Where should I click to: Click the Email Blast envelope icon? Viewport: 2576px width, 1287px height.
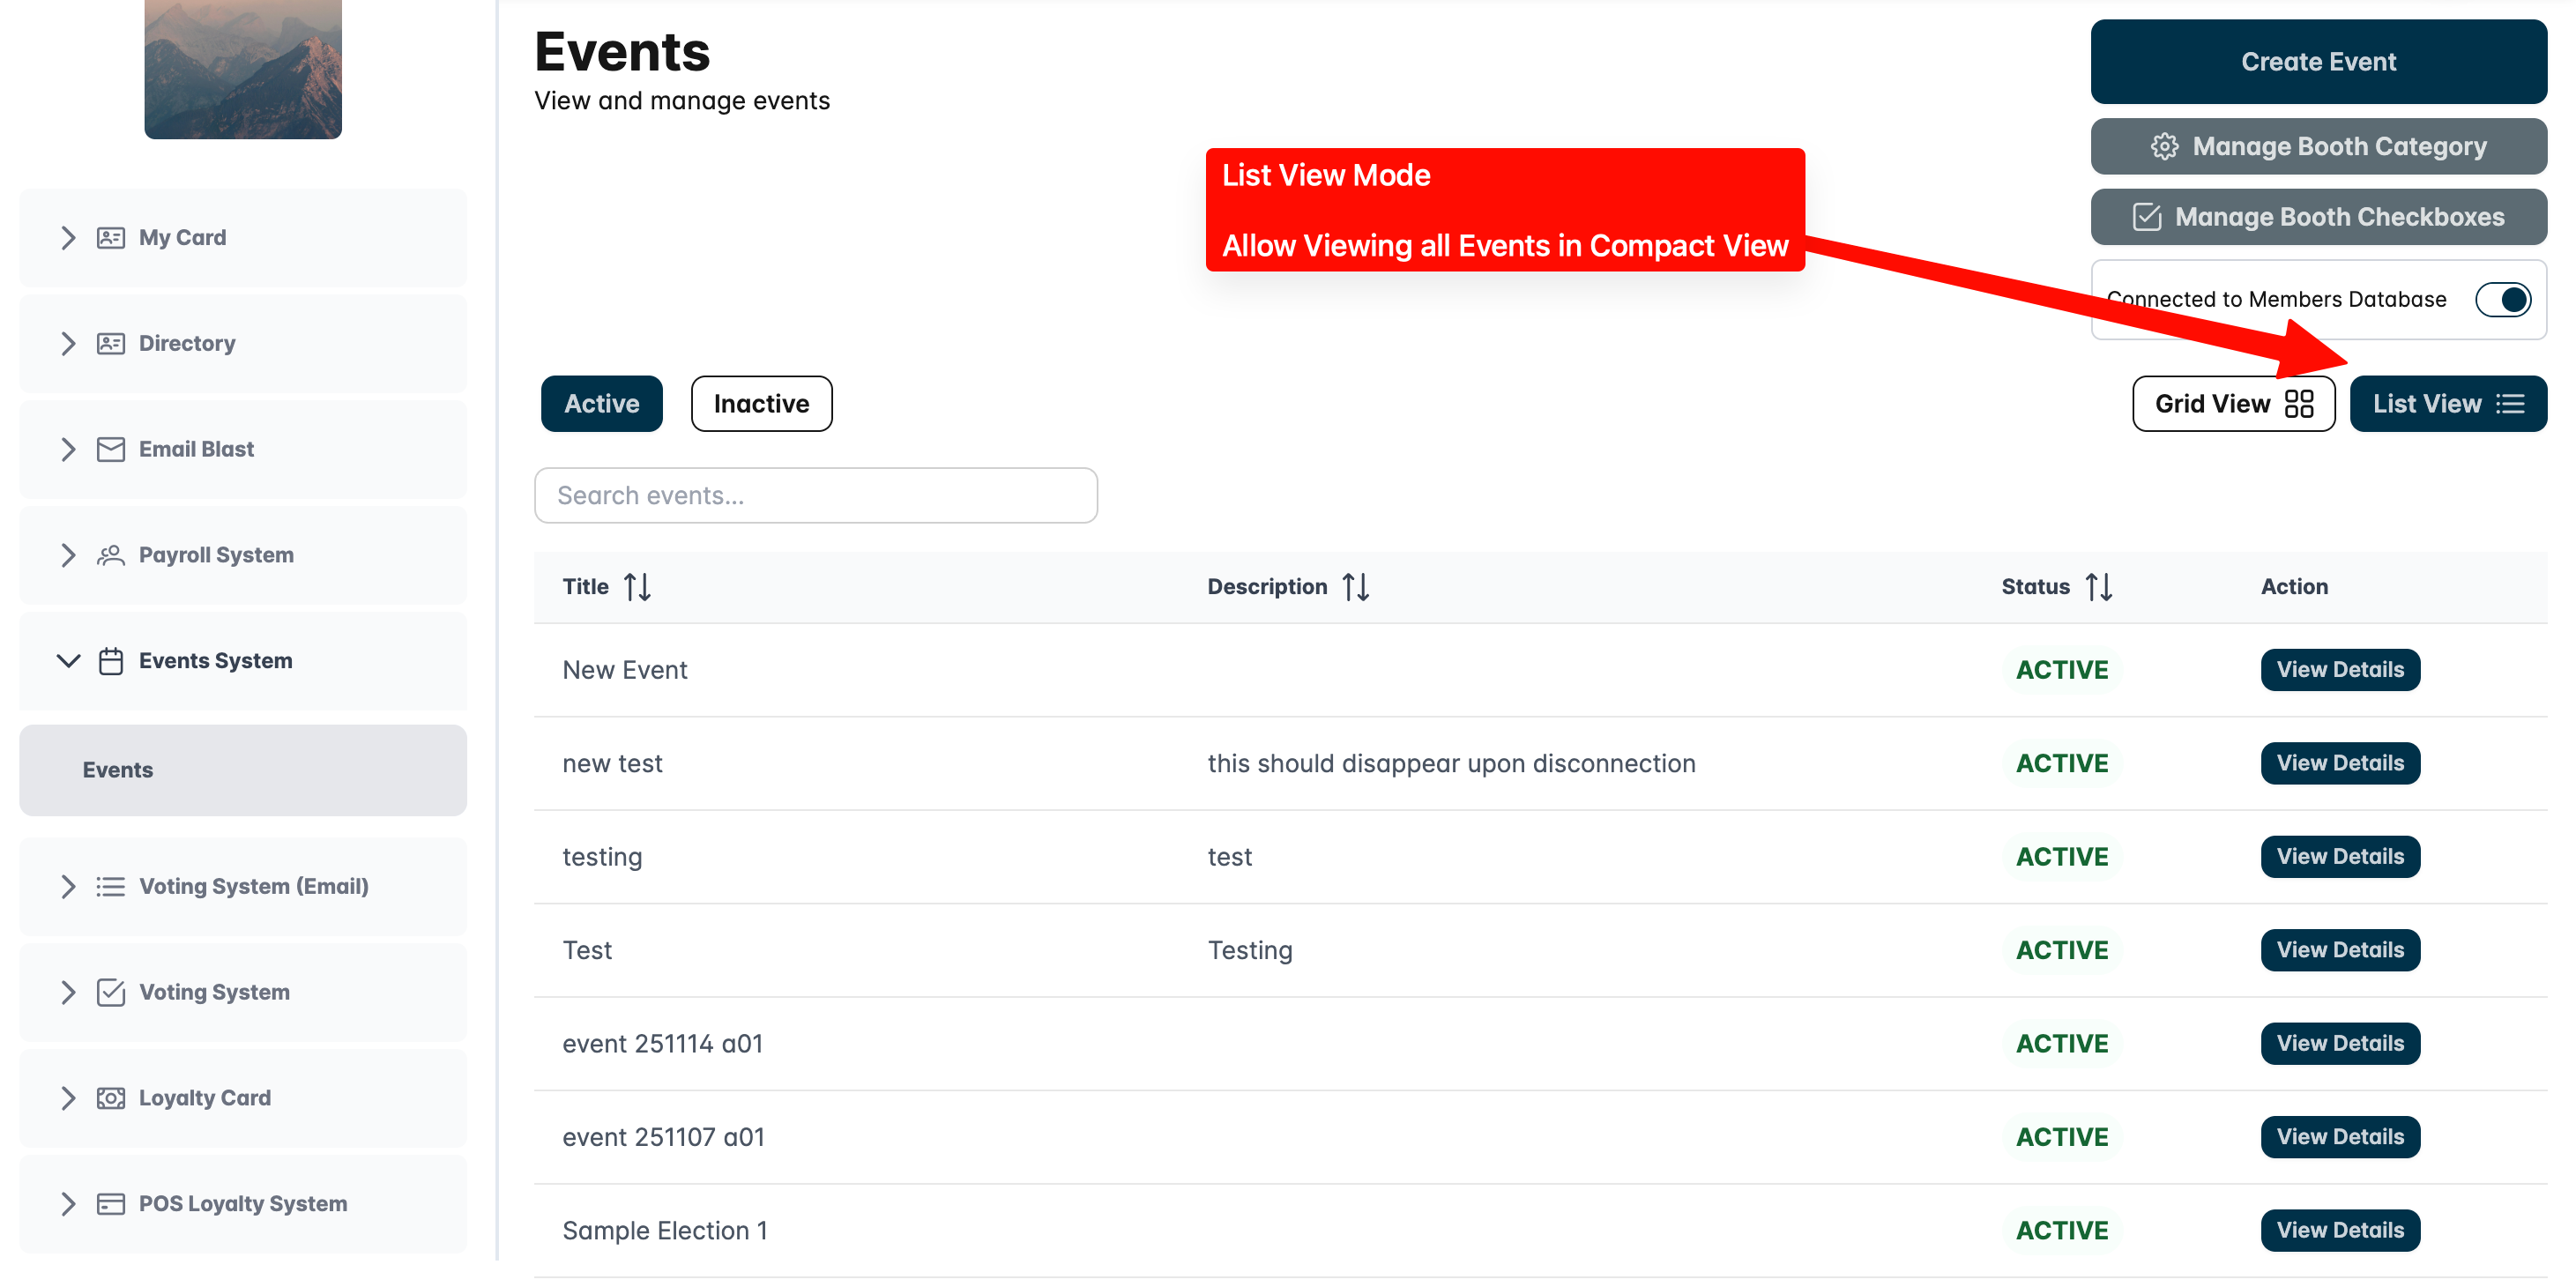point(110,449)
